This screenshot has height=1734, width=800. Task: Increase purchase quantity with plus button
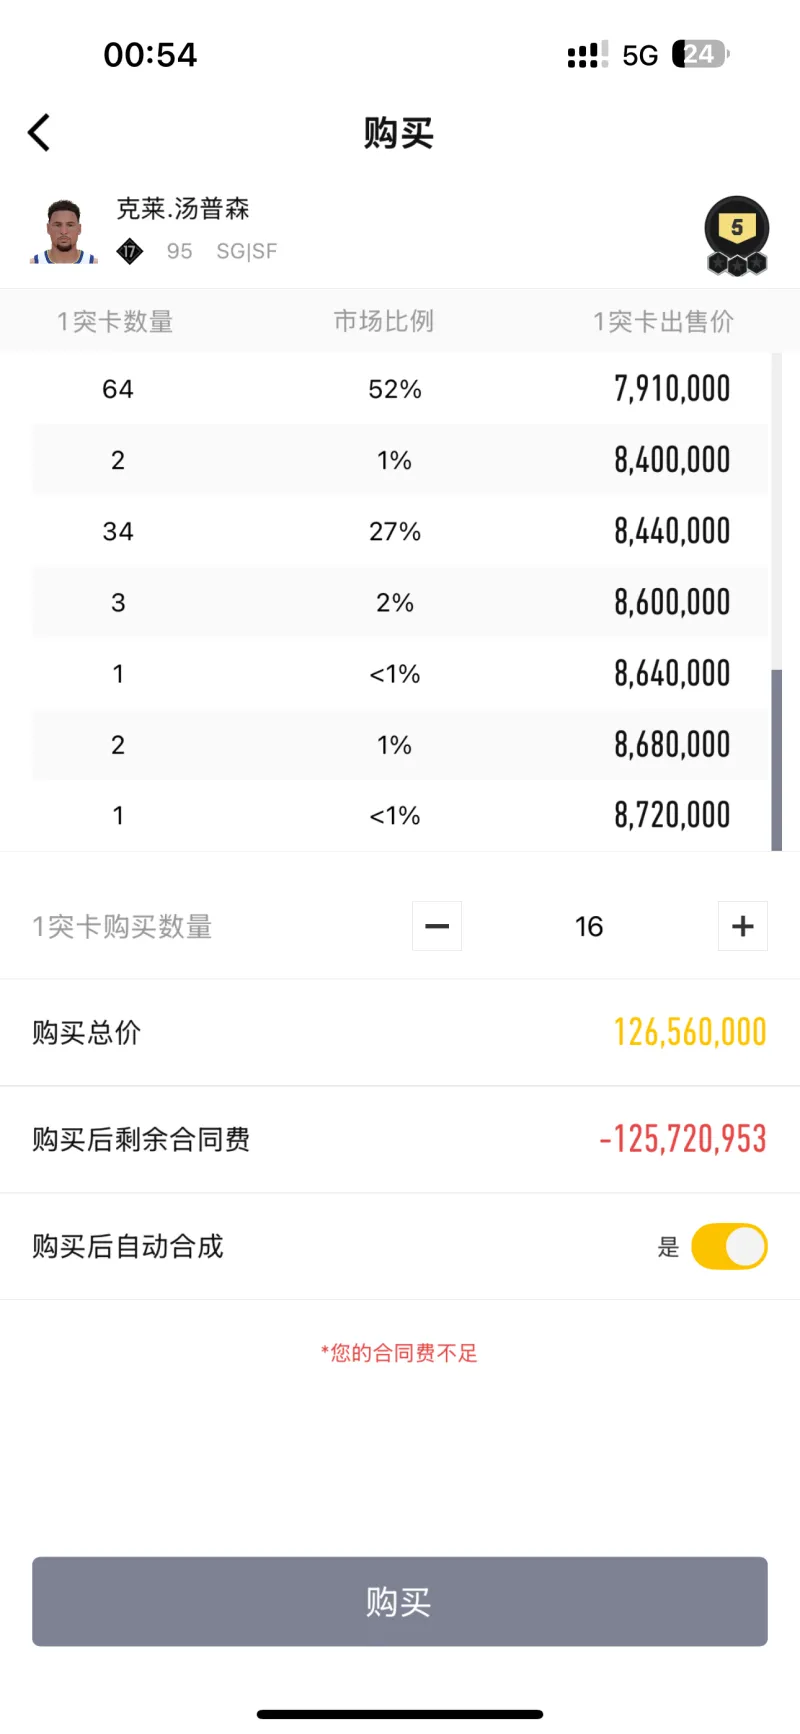pyautogui.click(x=742, y=926)
